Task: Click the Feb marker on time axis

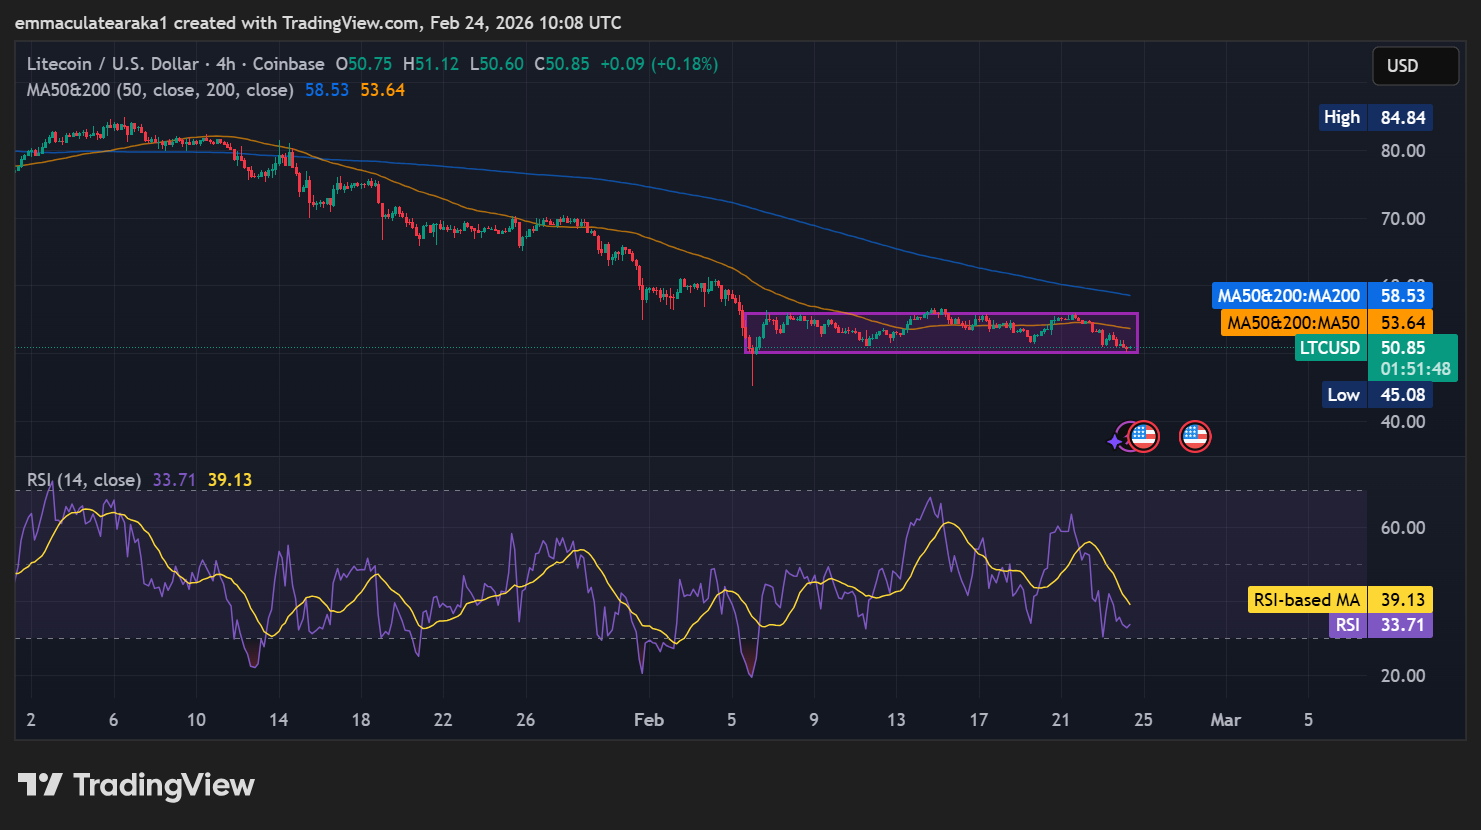Action: [648, 720]
